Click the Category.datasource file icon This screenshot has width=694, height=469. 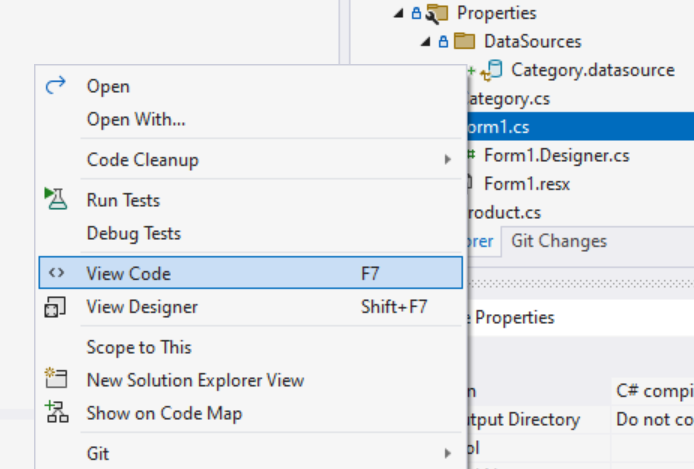492,70
